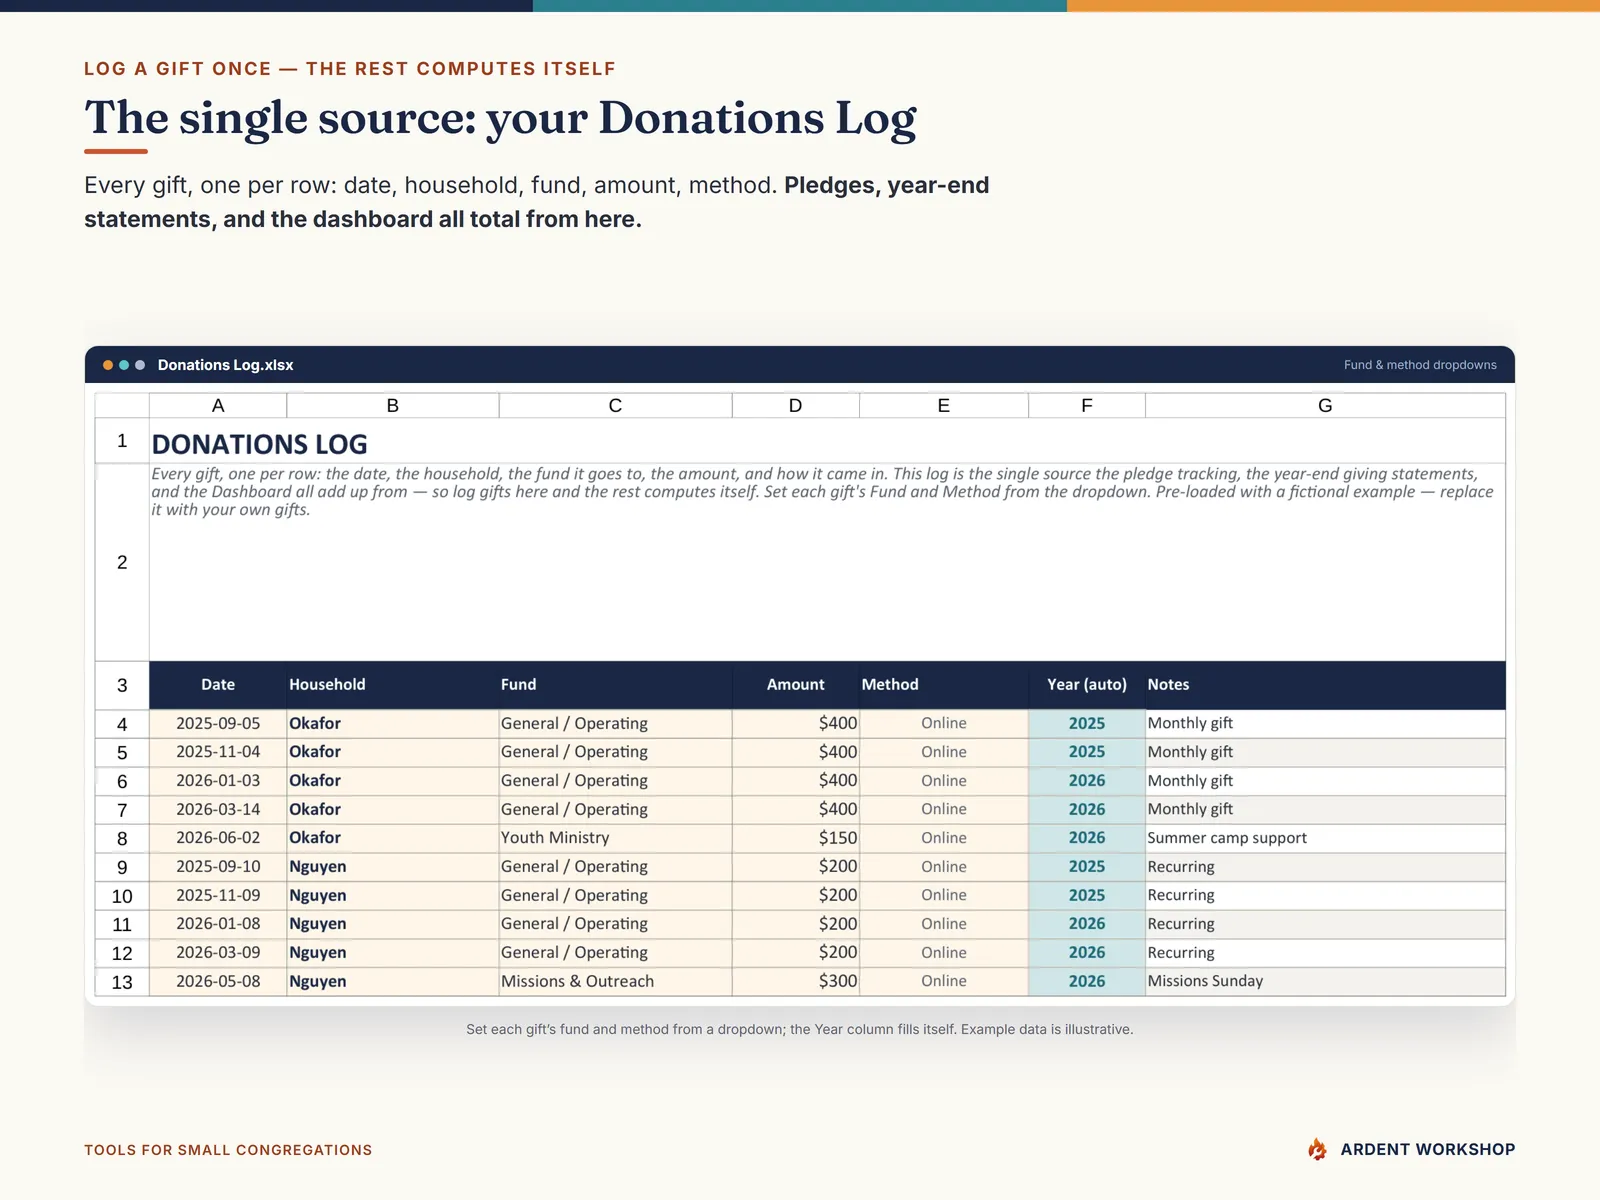This screenshot has width=1600, height=1200.
Task: Click date cell 2026-03-14
Action: point(218,809)
